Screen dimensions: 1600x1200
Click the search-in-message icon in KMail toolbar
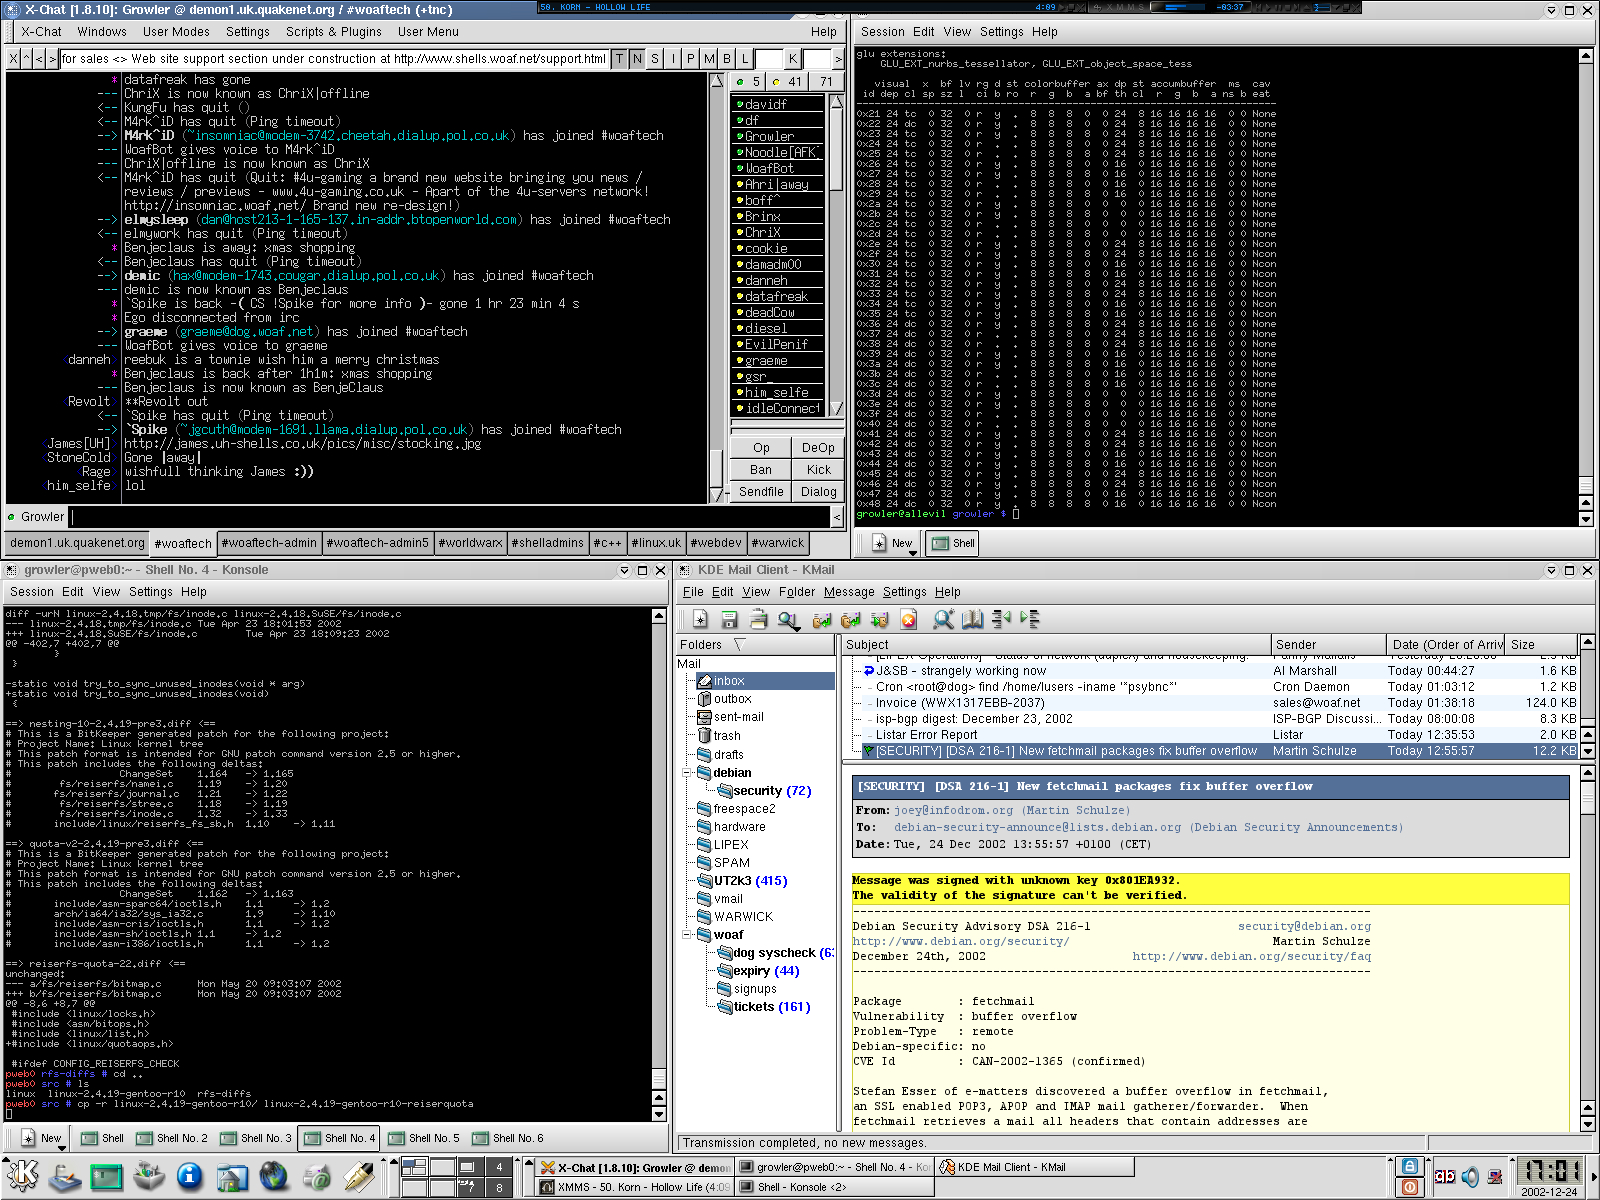(943, 620)
